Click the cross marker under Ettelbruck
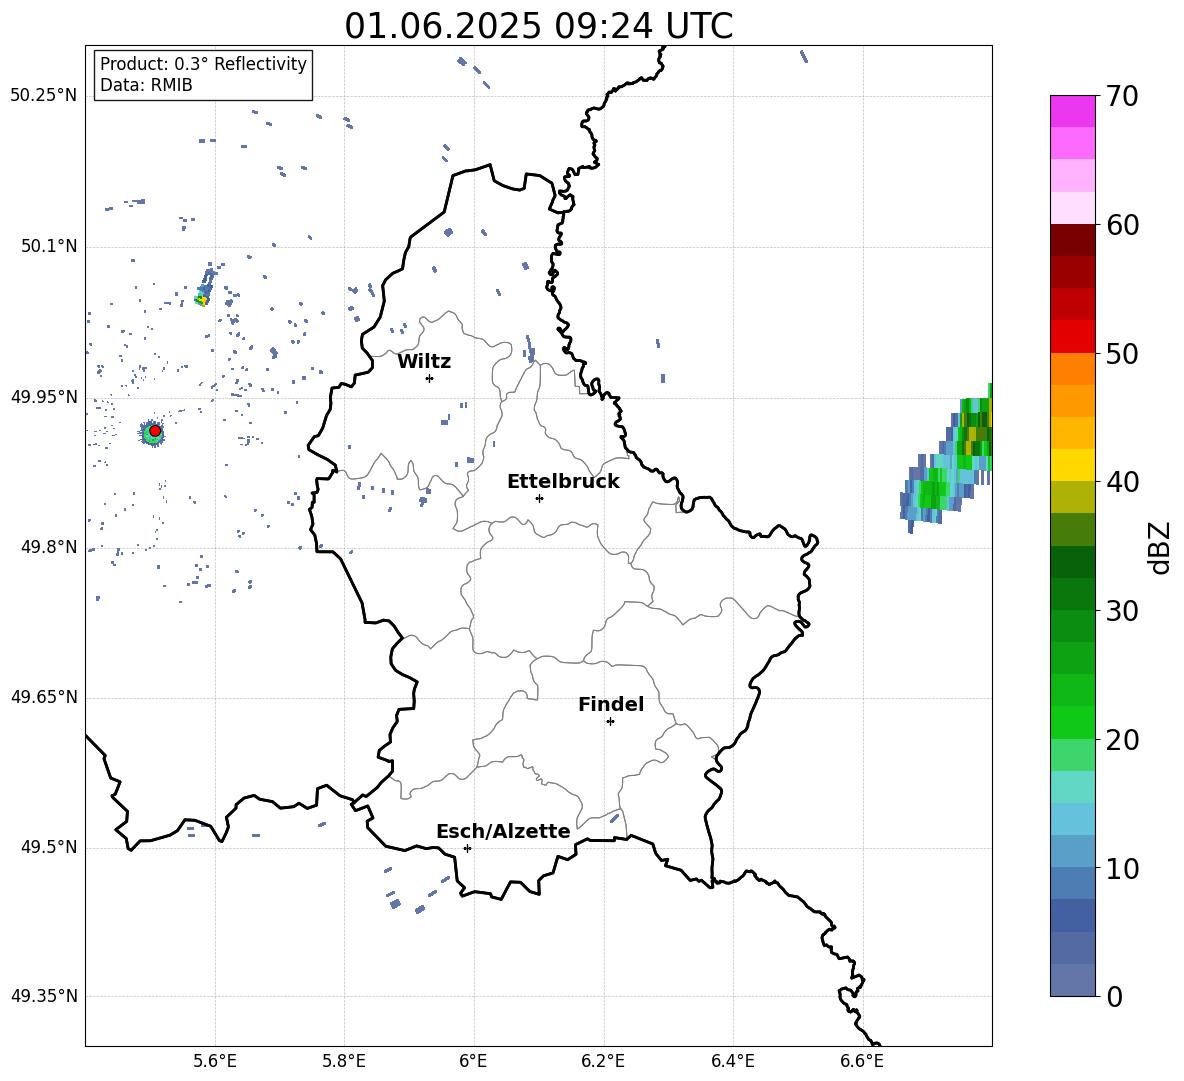This screenshot has width=1184, height=1081. click(539, 498)
